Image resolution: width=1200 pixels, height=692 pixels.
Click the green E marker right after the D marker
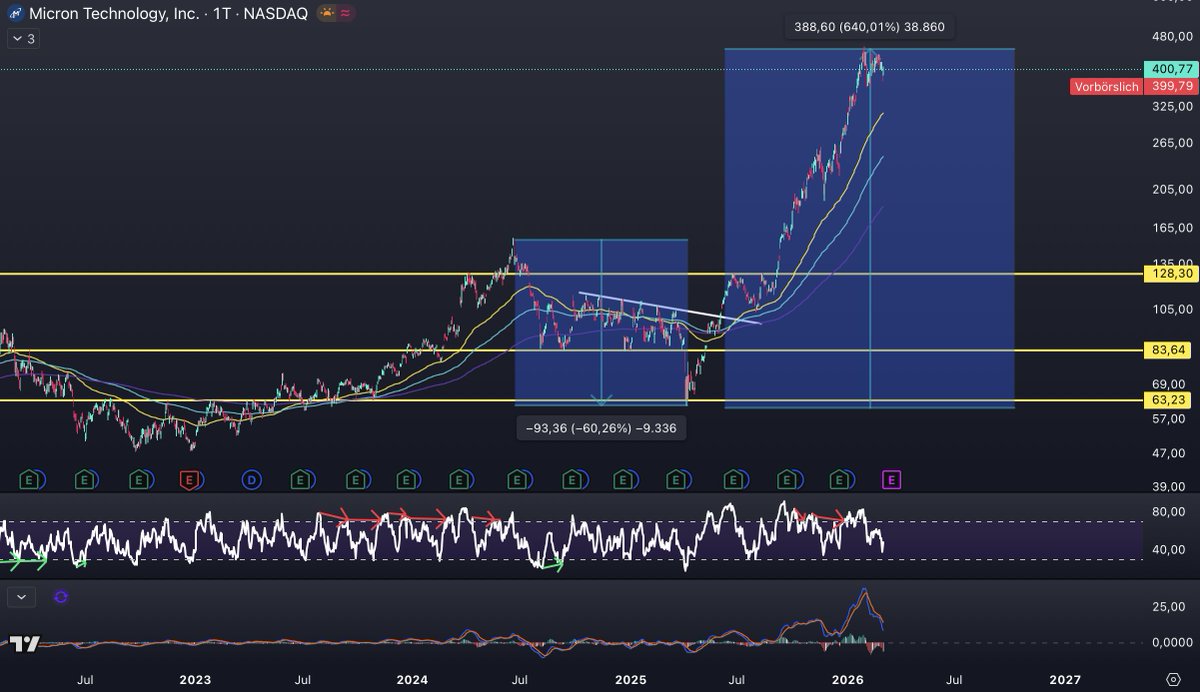click(x=298, y=480)
